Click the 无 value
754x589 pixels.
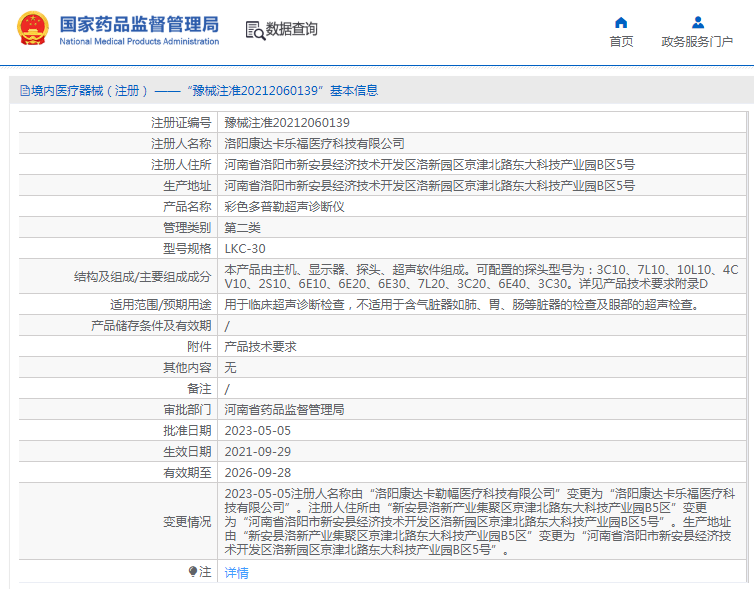230,368
